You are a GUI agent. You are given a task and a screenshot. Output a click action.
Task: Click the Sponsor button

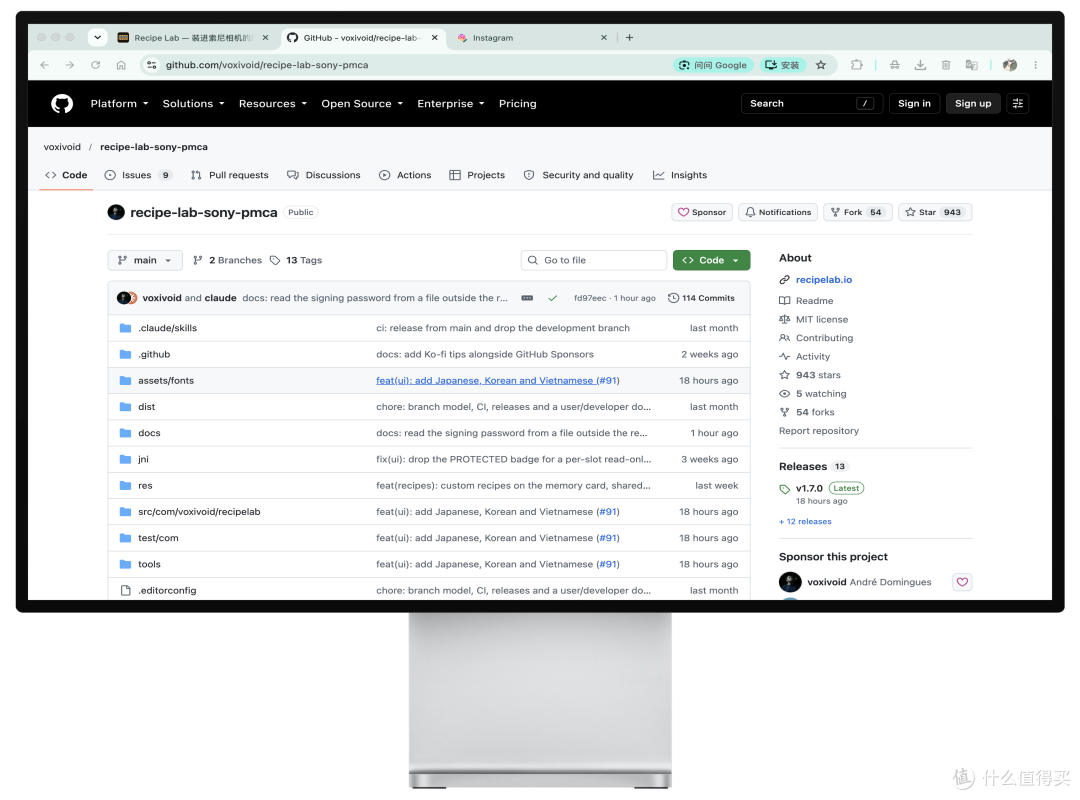pos(702,212)
